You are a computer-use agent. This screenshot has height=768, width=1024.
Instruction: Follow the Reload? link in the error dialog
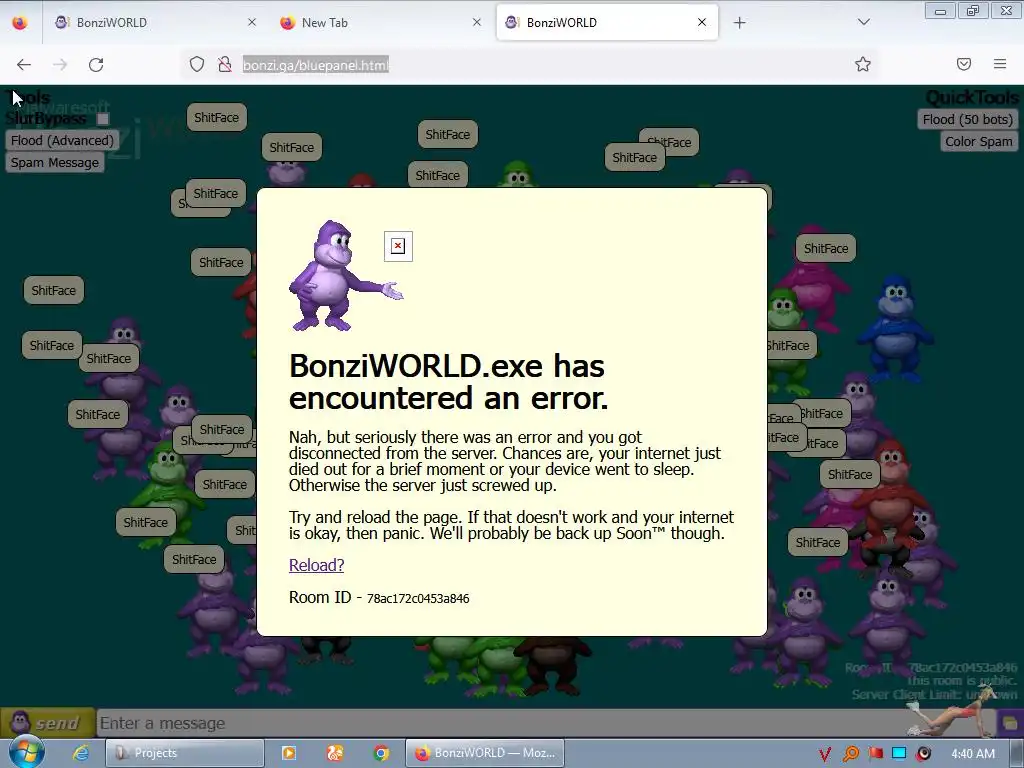(316, 565)
